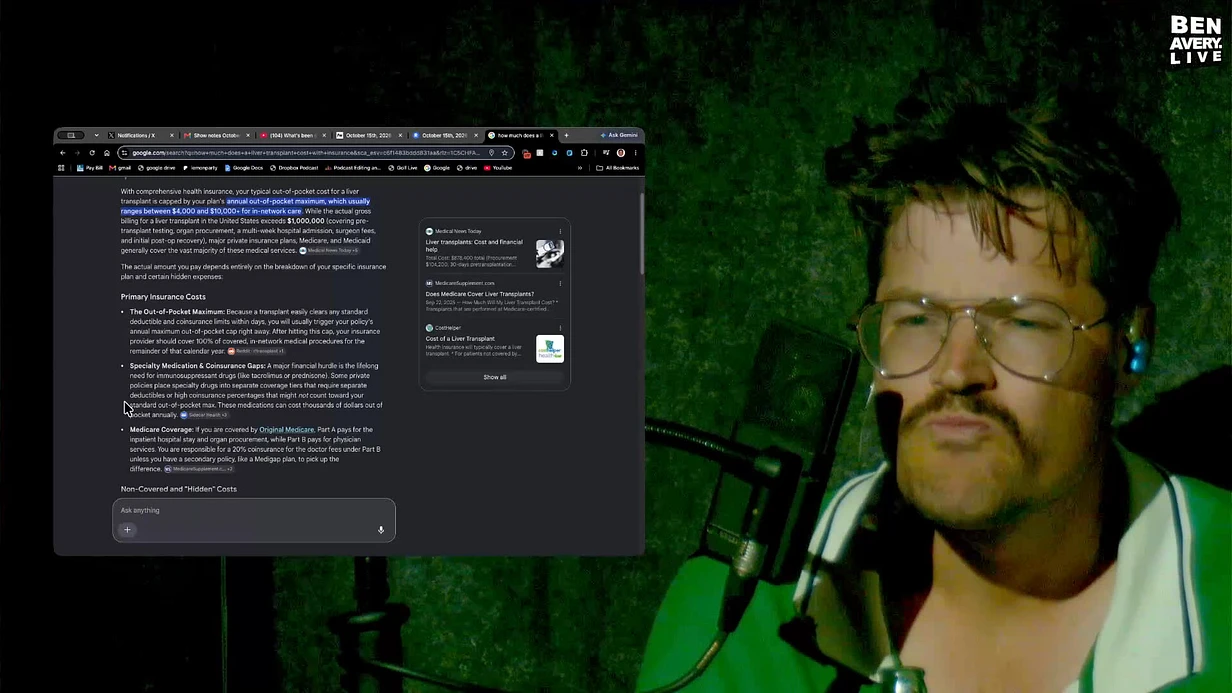Viewport: 1232px width, 693px height.
Task: Click the Show all sources button
Action: click(495, 377)
